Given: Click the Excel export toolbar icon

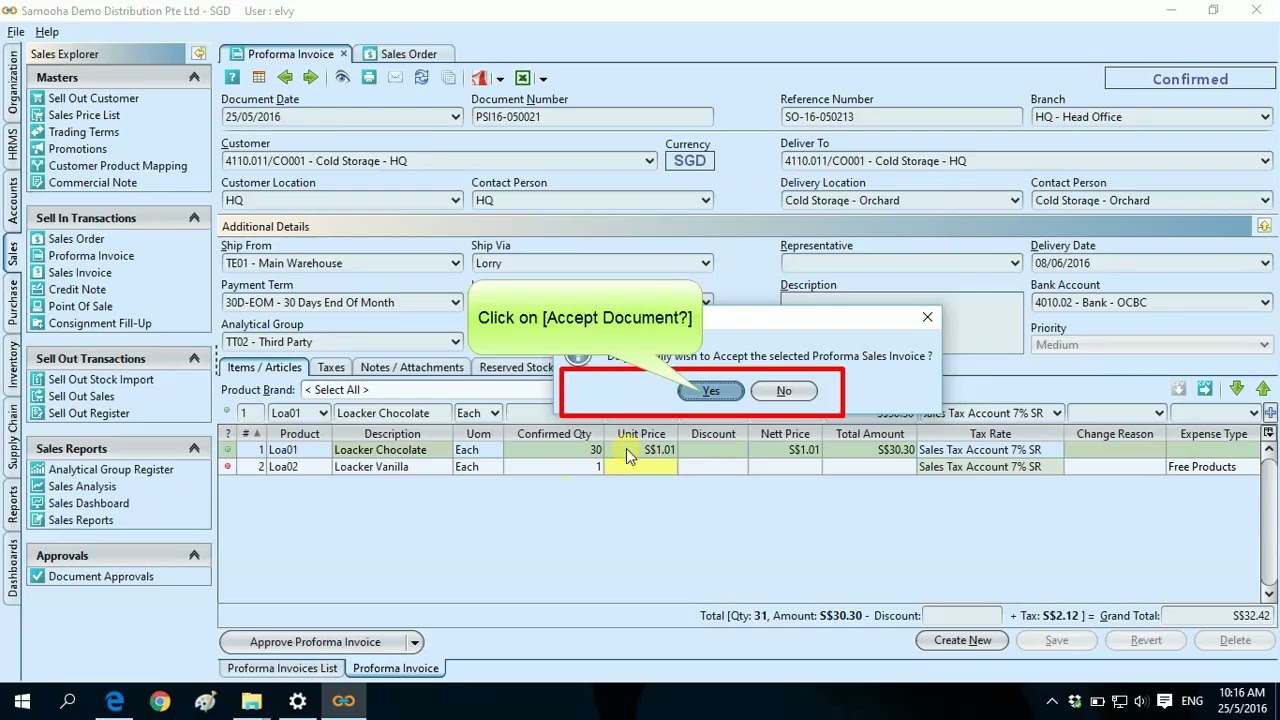Looking at the screenshot, I should [522, 78].
